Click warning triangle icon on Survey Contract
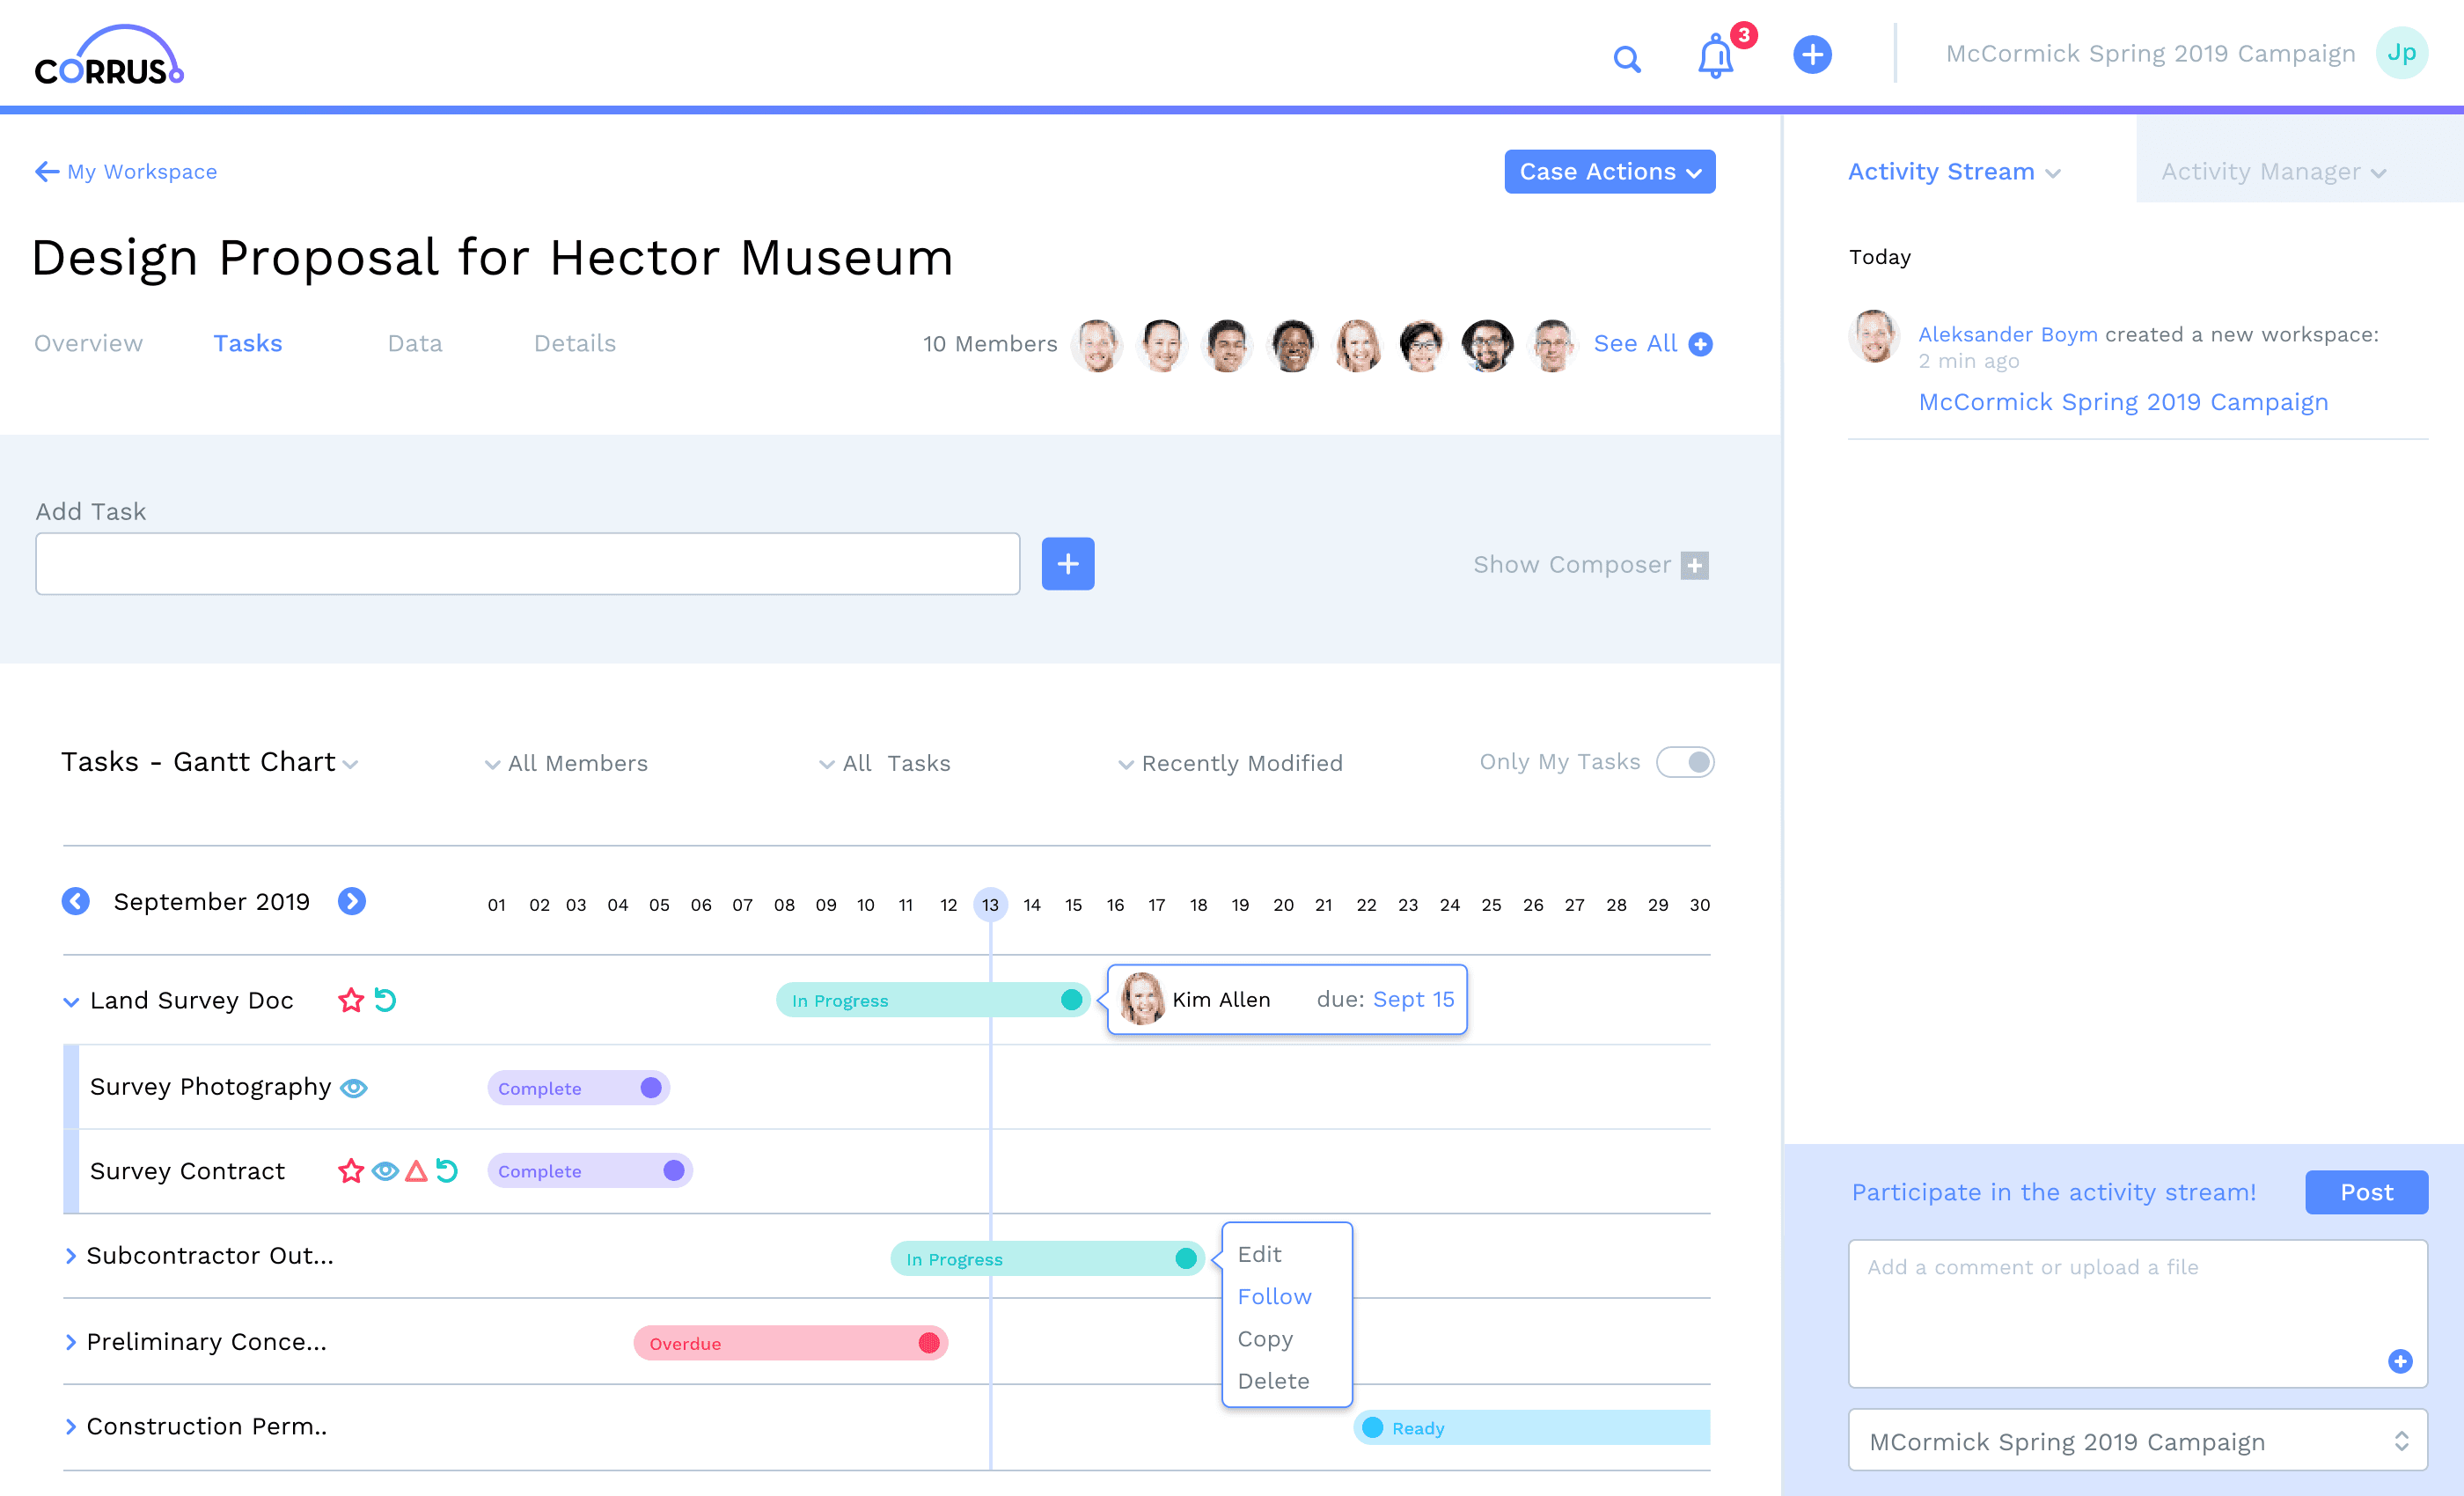 pos(416,1170)
